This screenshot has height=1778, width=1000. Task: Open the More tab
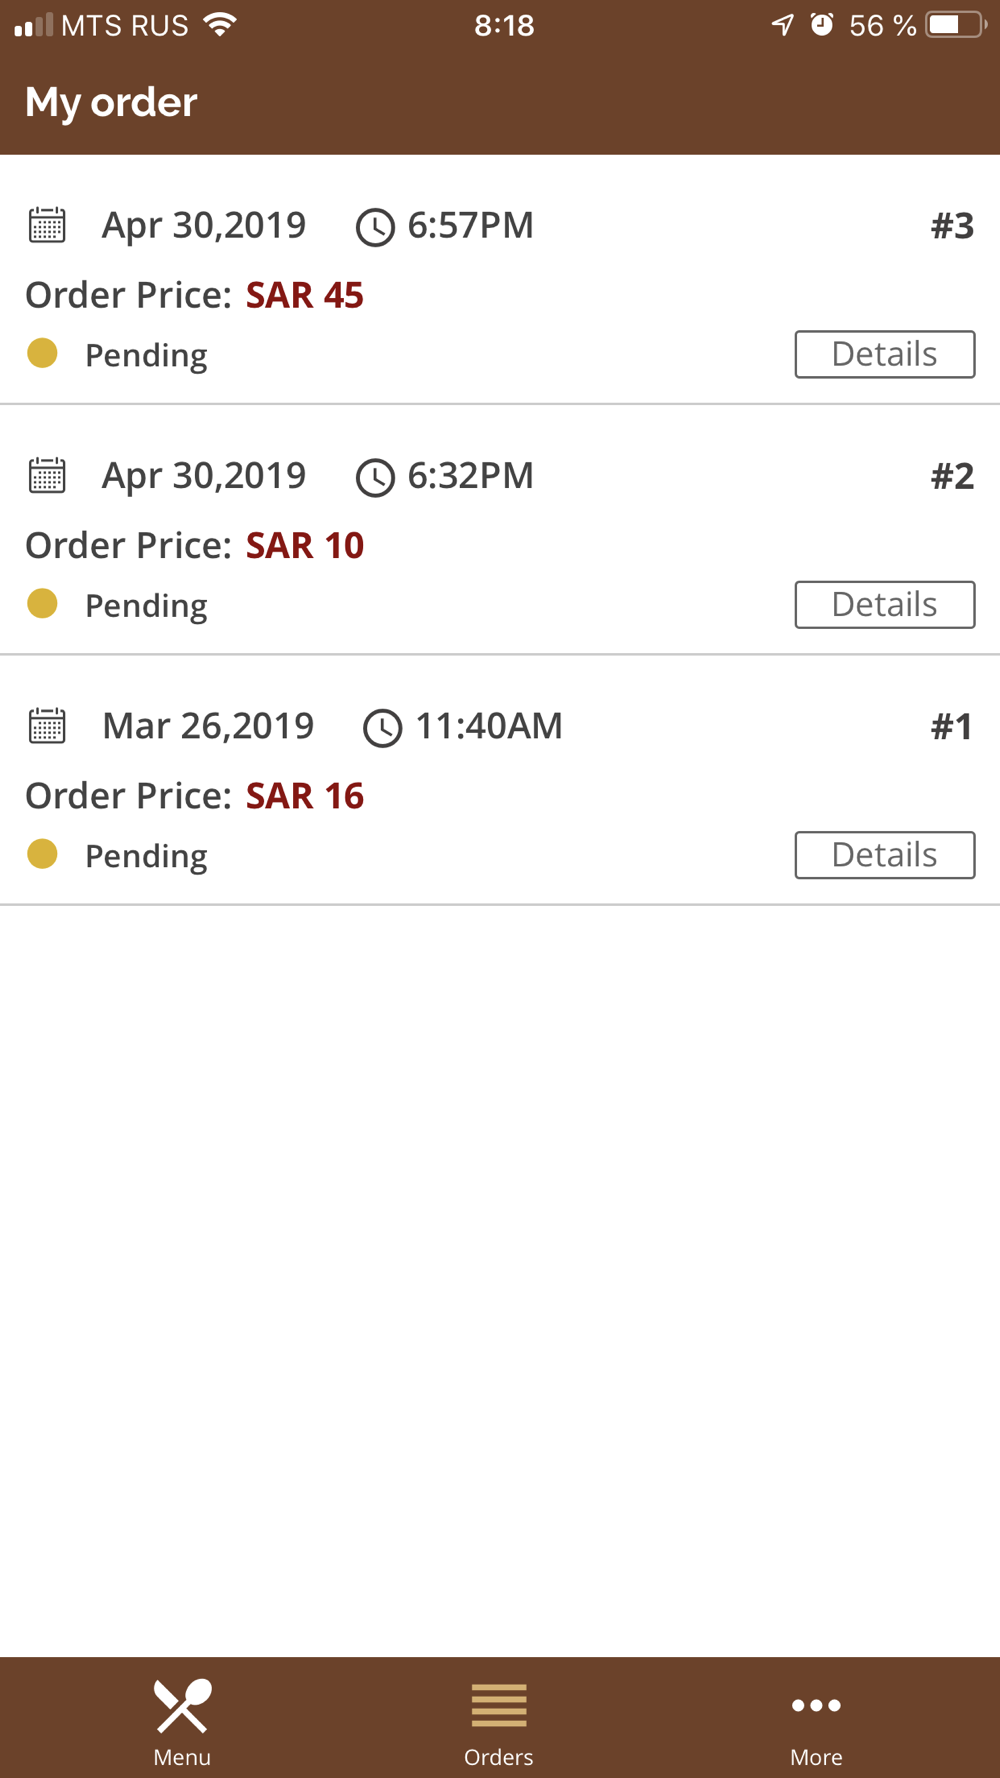click(816, 1720)
